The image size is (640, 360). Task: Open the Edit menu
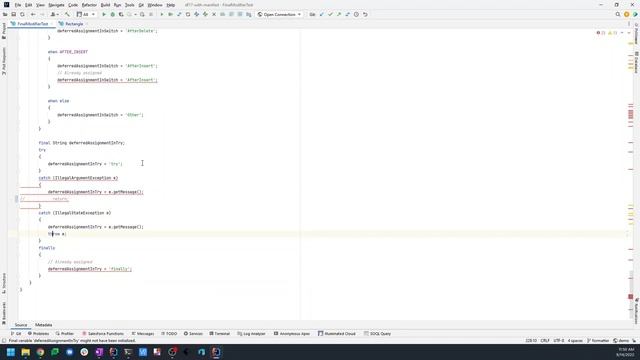[x=28, y=5]
